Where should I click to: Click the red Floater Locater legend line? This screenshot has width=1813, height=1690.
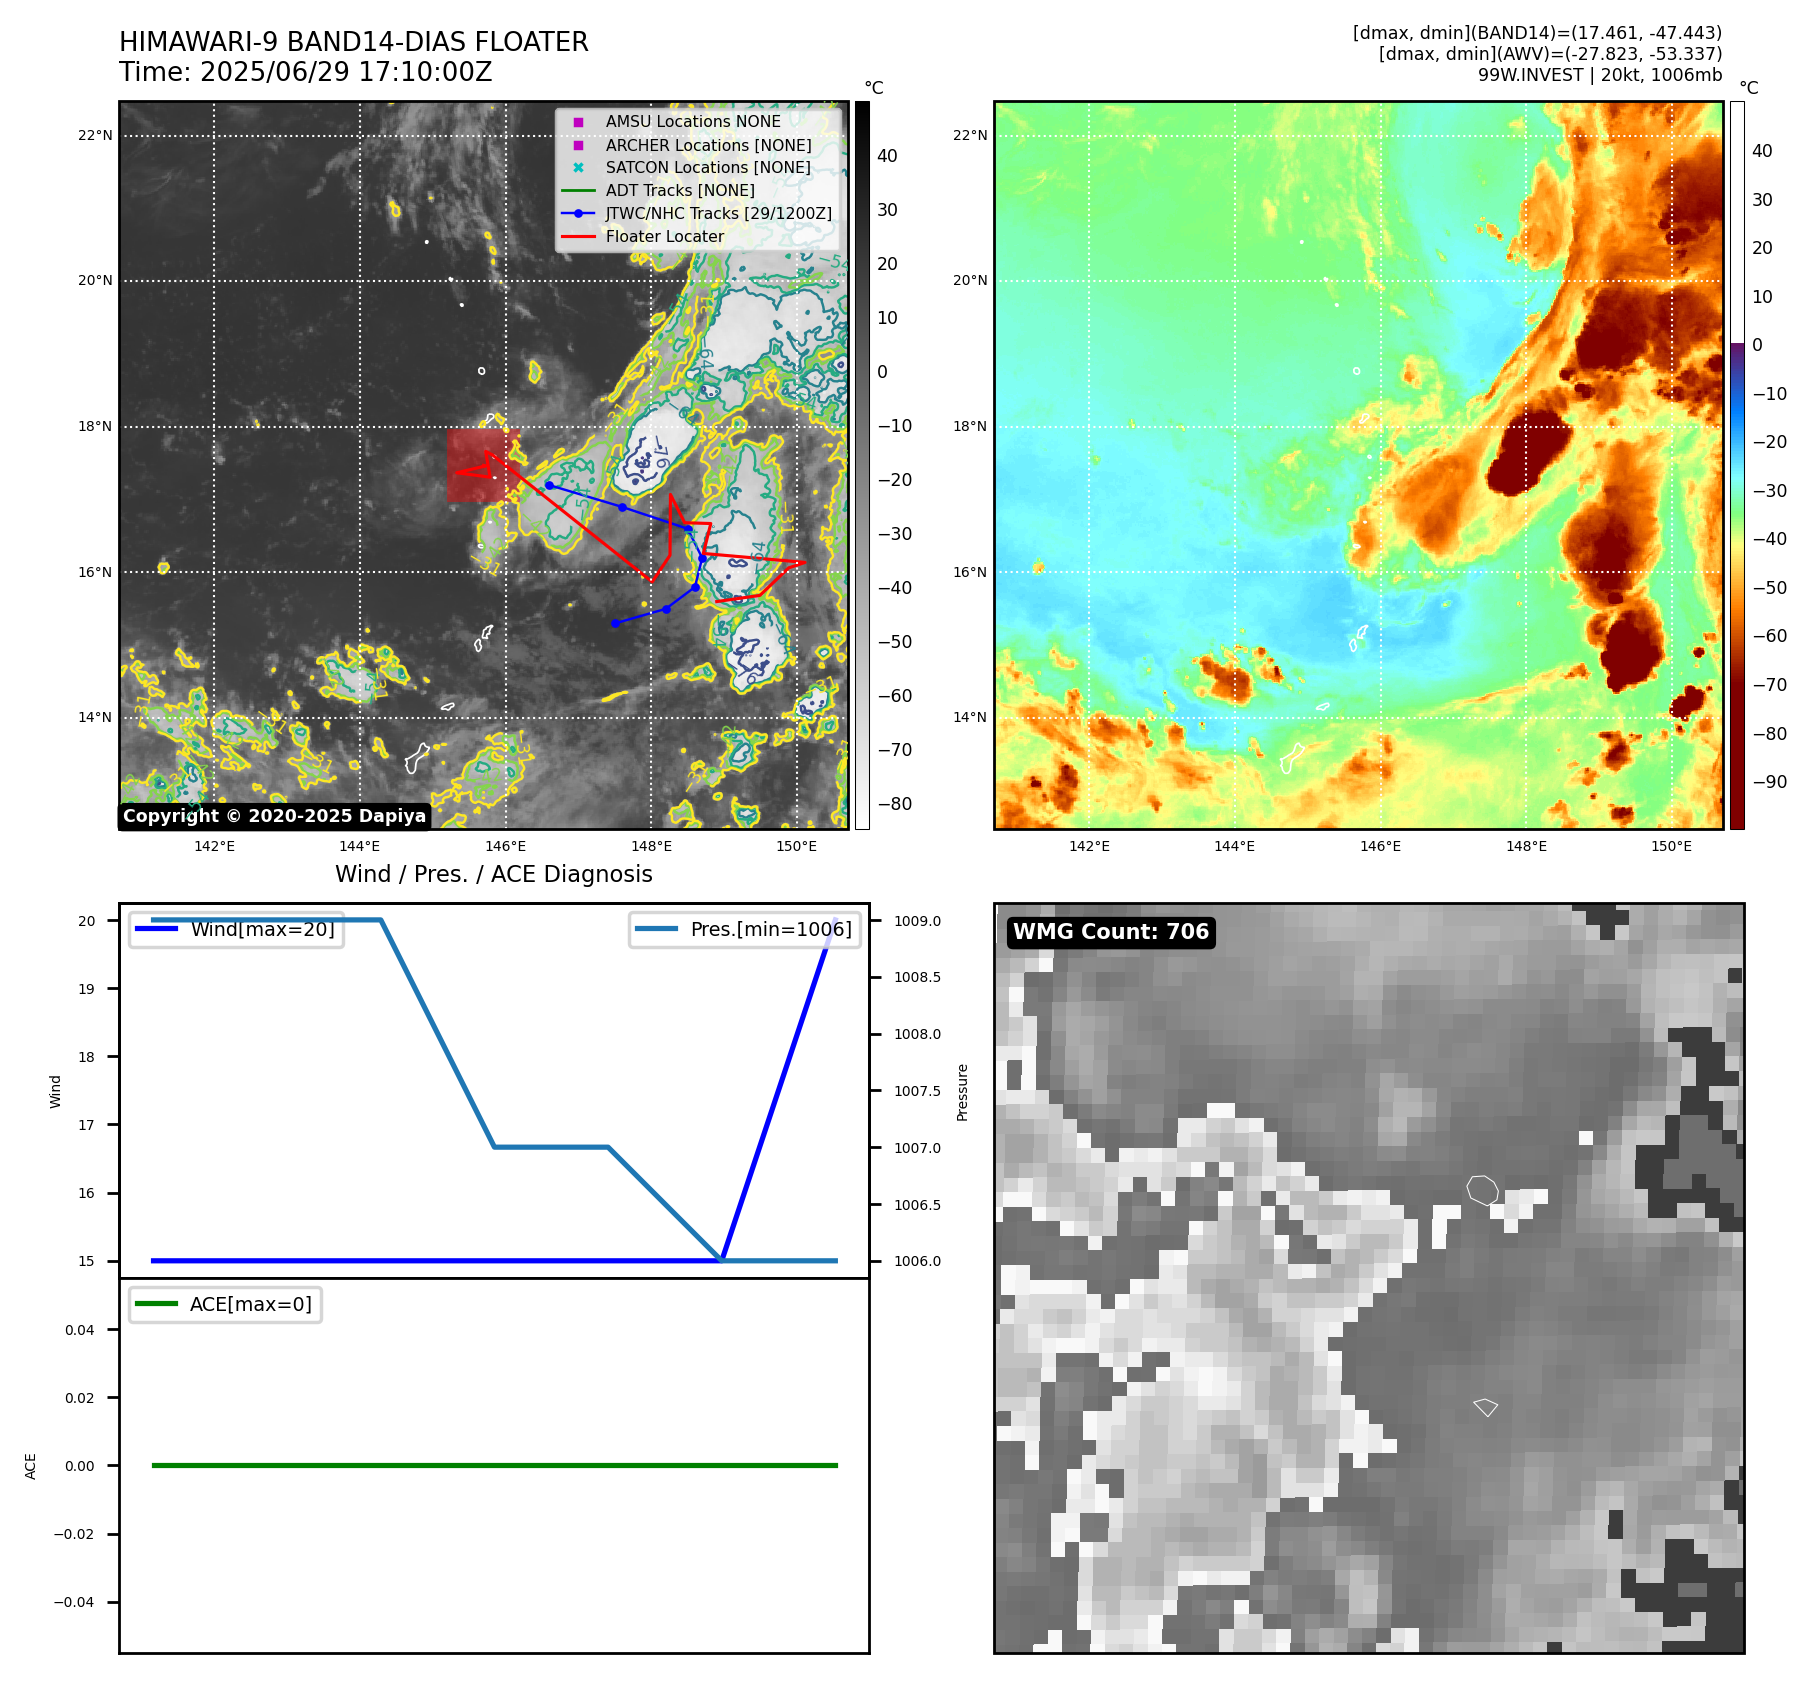(x=578, y=236)
